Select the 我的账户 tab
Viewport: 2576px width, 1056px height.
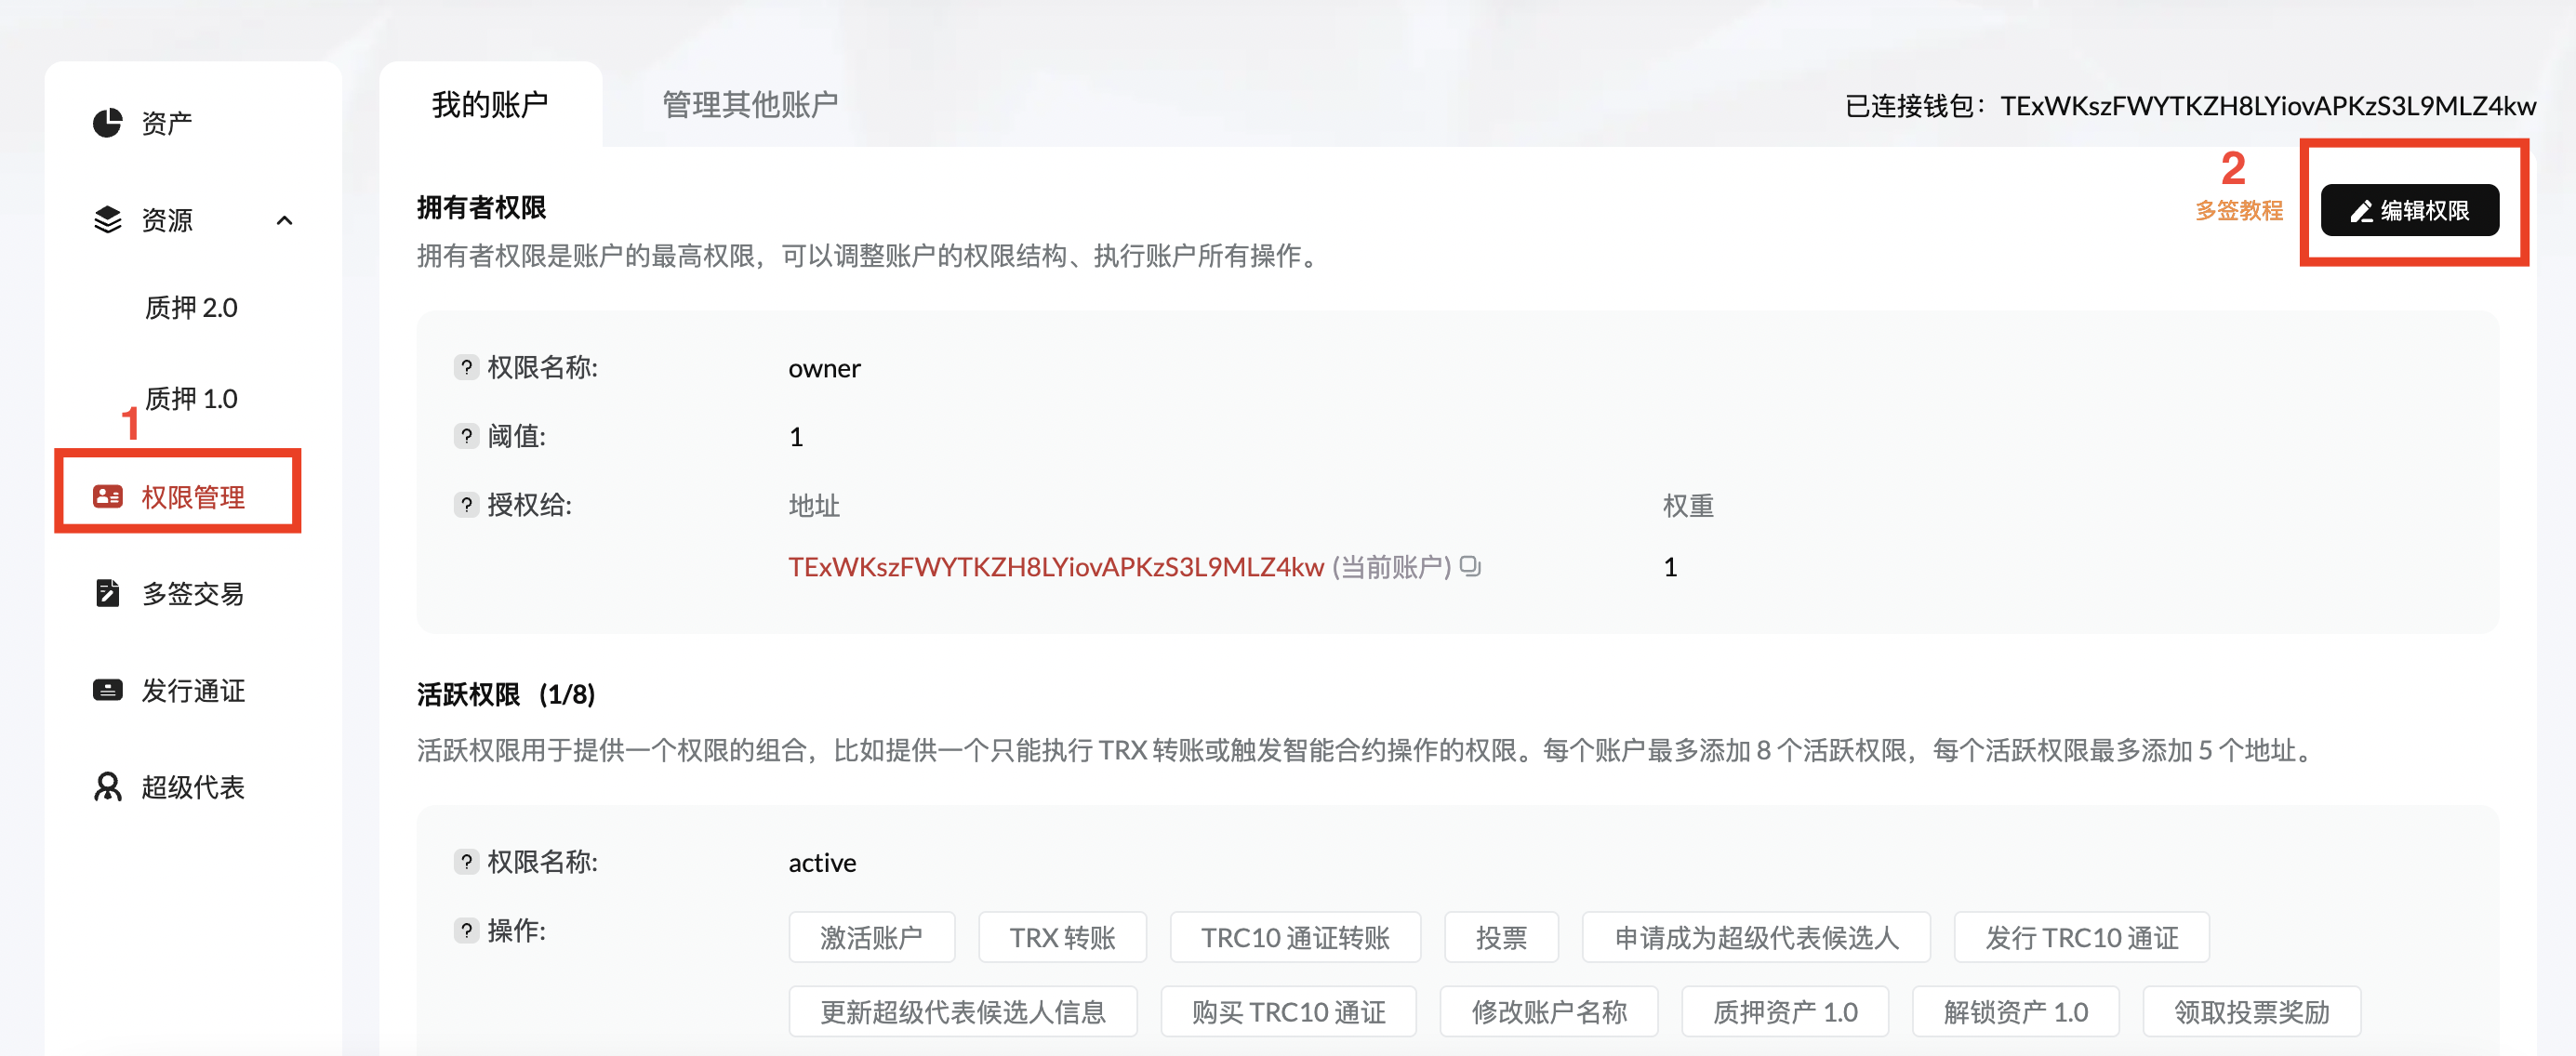(489, 104)
